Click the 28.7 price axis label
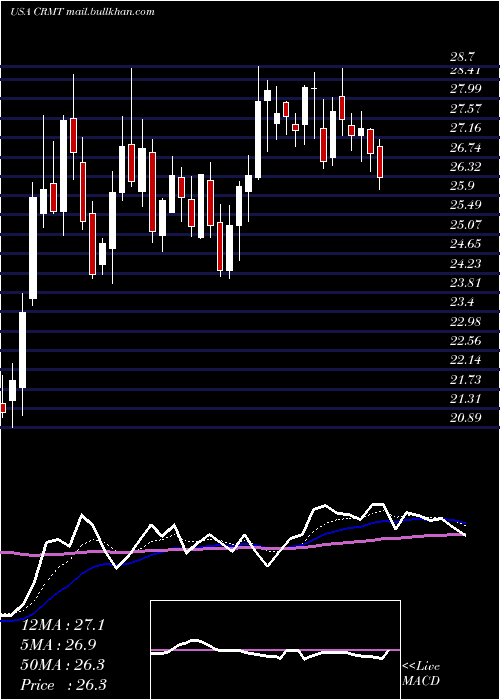Image resolution: width=500 pixels, height=700 pixels. coord(462,57)
